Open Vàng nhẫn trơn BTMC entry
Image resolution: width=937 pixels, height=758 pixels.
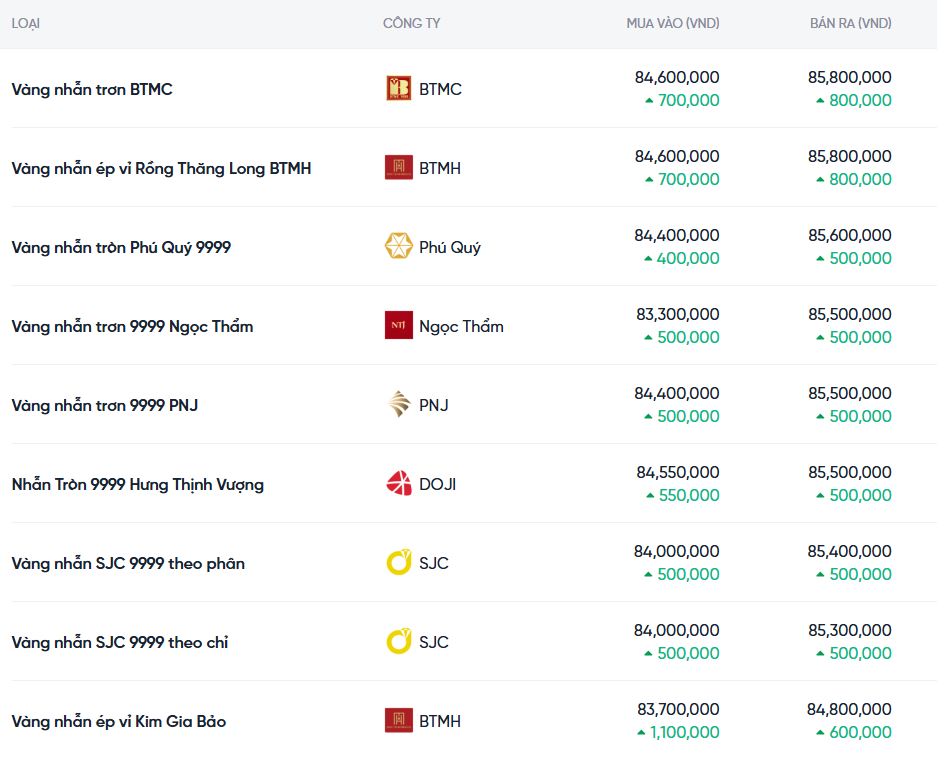[92, 89]
